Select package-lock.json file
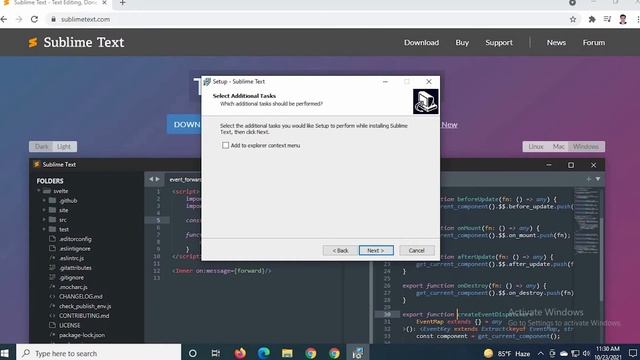The width and height of the screenshot is (640, 360). point(82,335)
